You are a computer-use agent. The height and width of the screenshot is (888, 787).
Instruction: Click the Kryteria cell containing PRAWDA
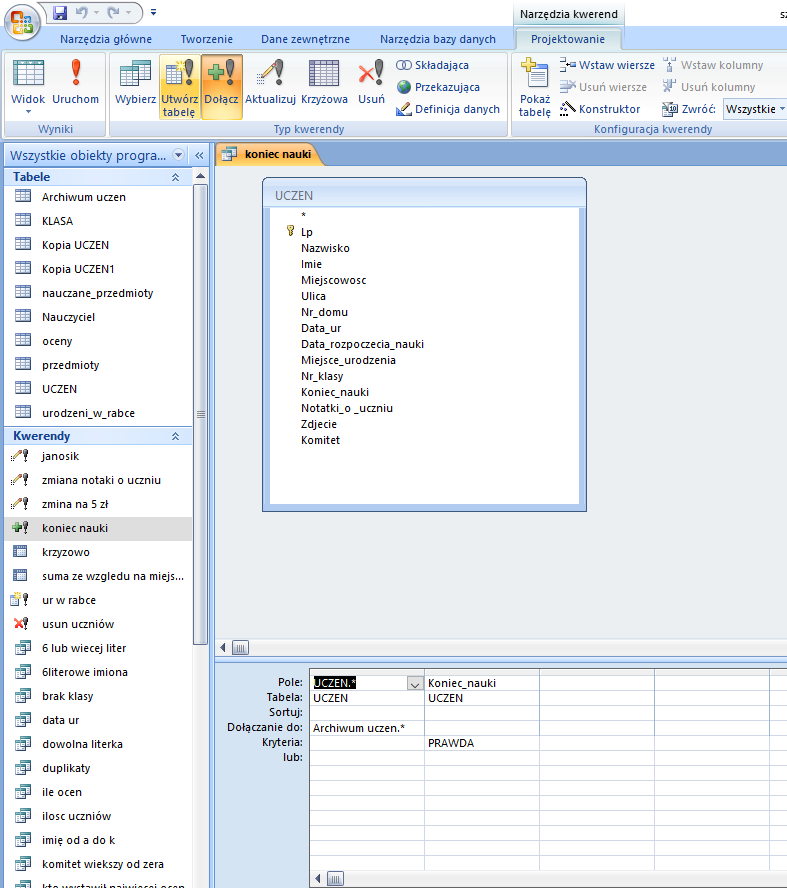pyautogui.click(x=481, y=743)
